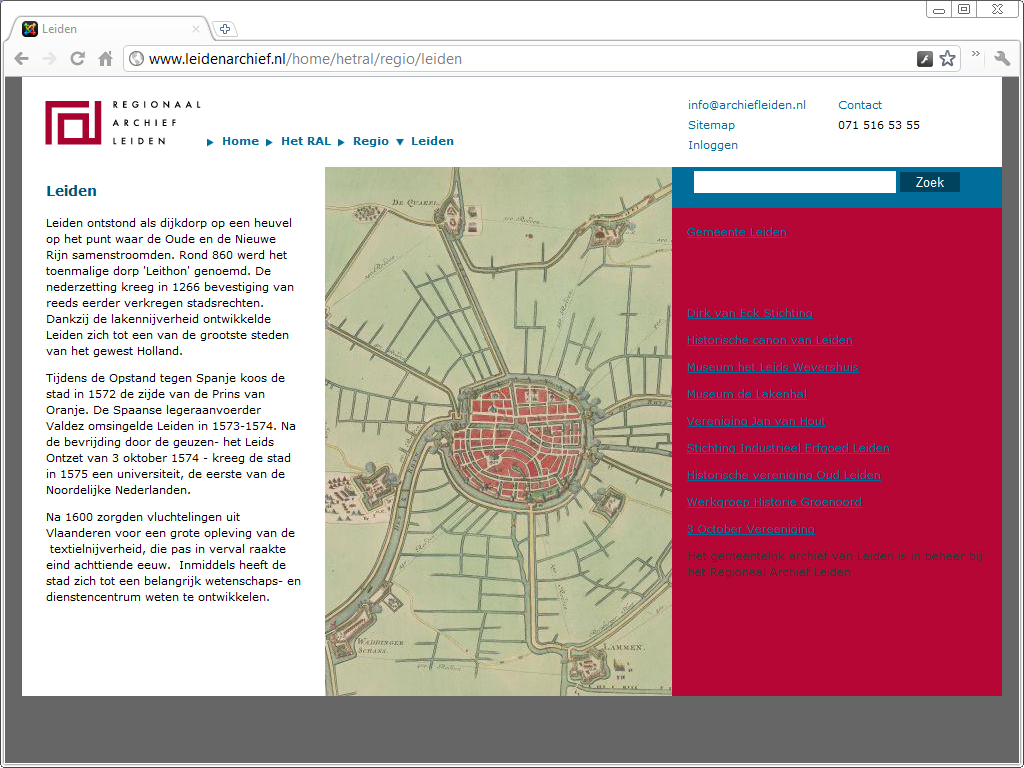Click inside the search text field
The height and width of the screenshot is (768, 1024).
tap(794, 182)
